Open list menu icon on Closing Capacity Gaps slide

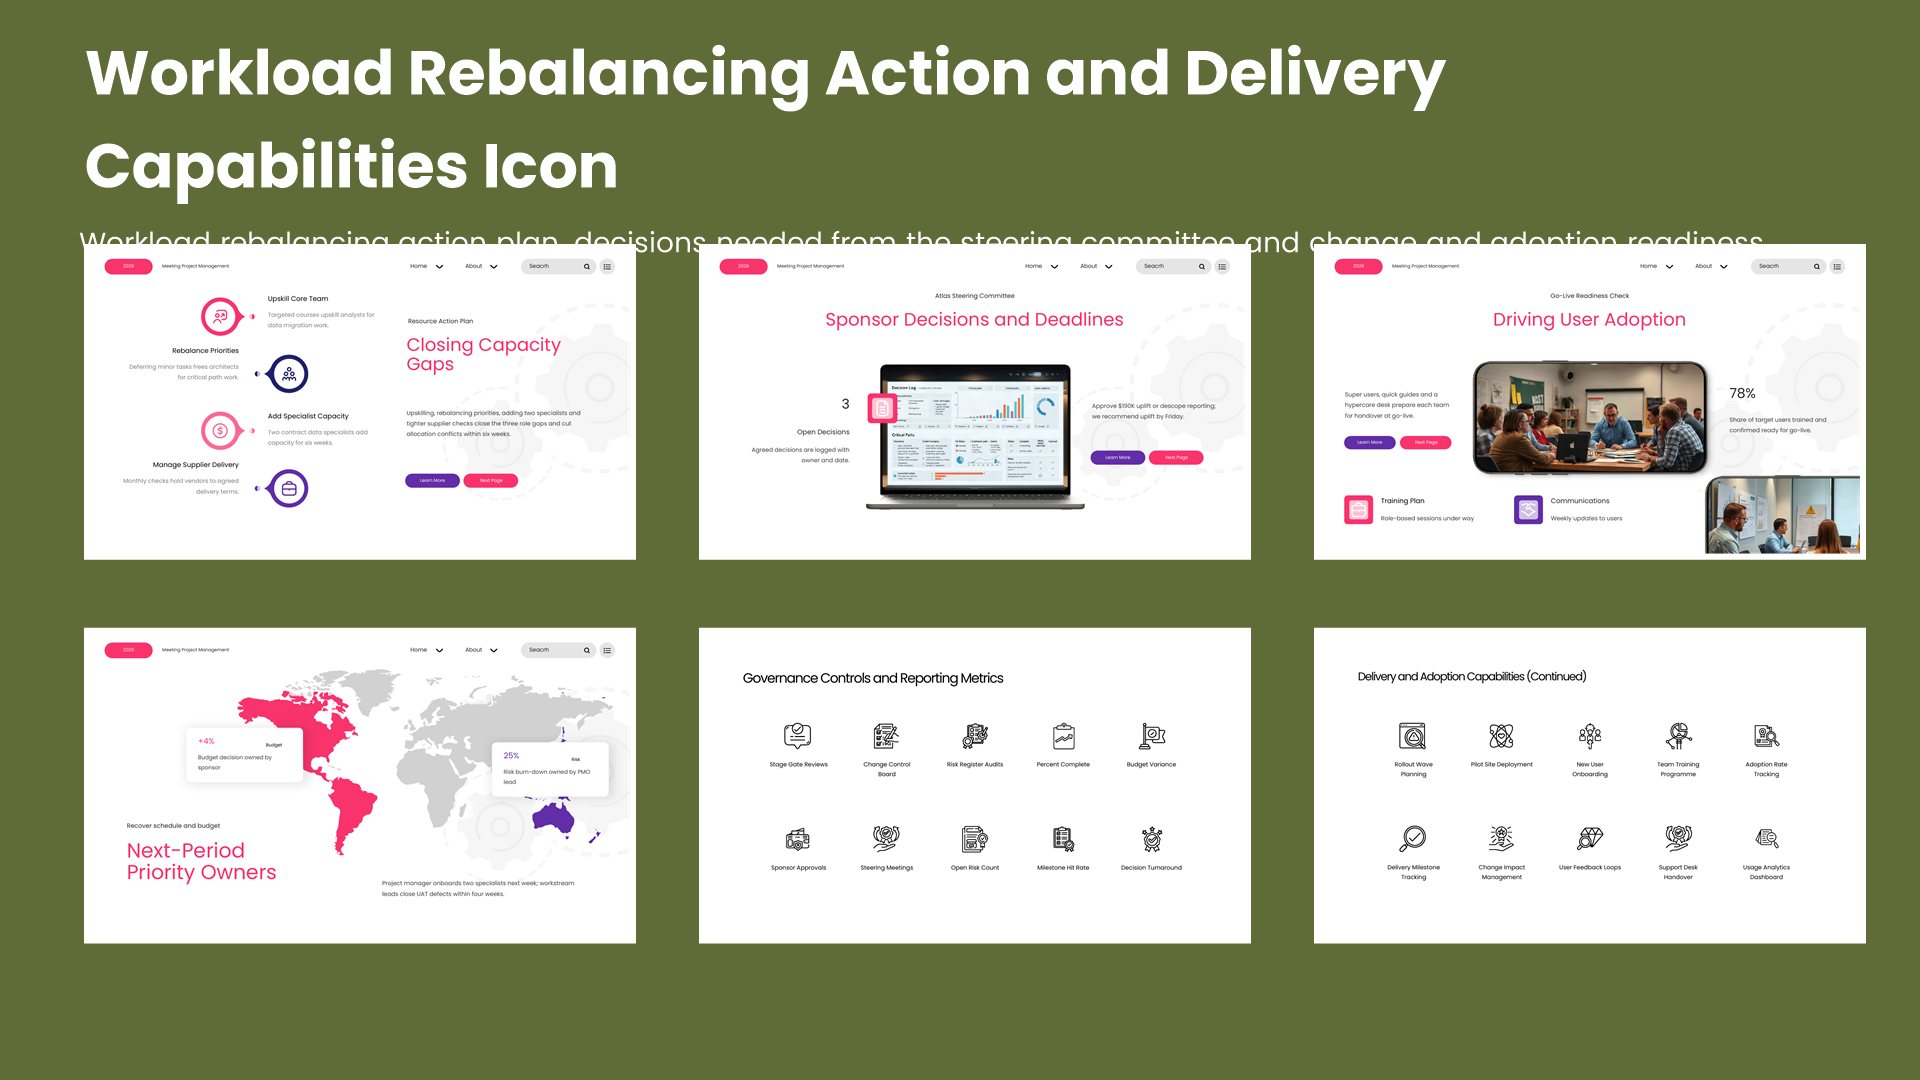click(607, 266)
